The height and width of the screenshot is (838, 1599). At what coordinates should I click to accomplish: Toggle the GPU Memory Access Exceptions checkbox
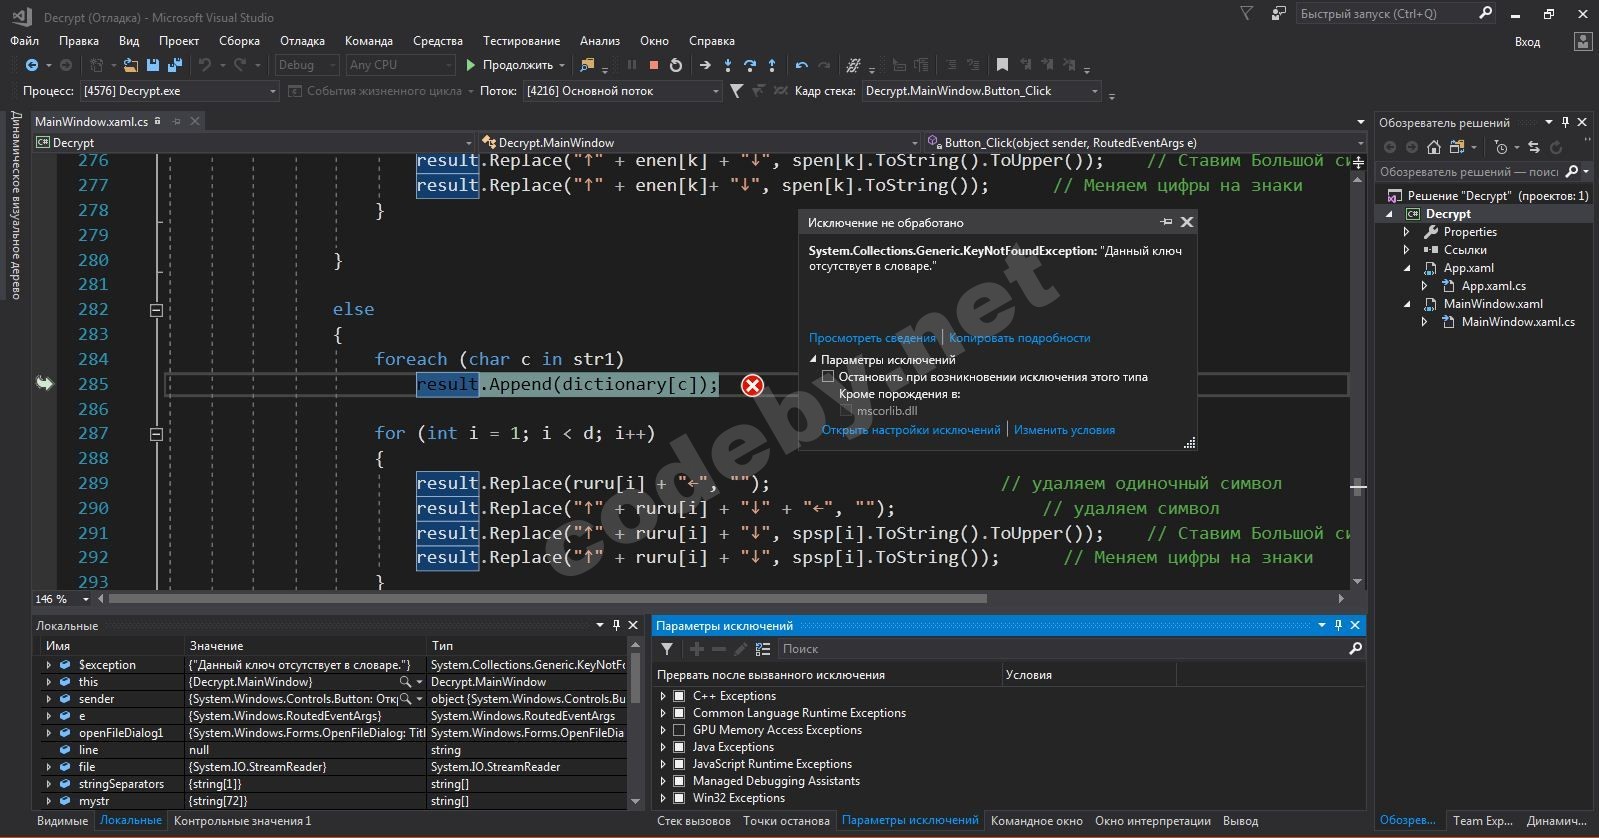point(679,730)
